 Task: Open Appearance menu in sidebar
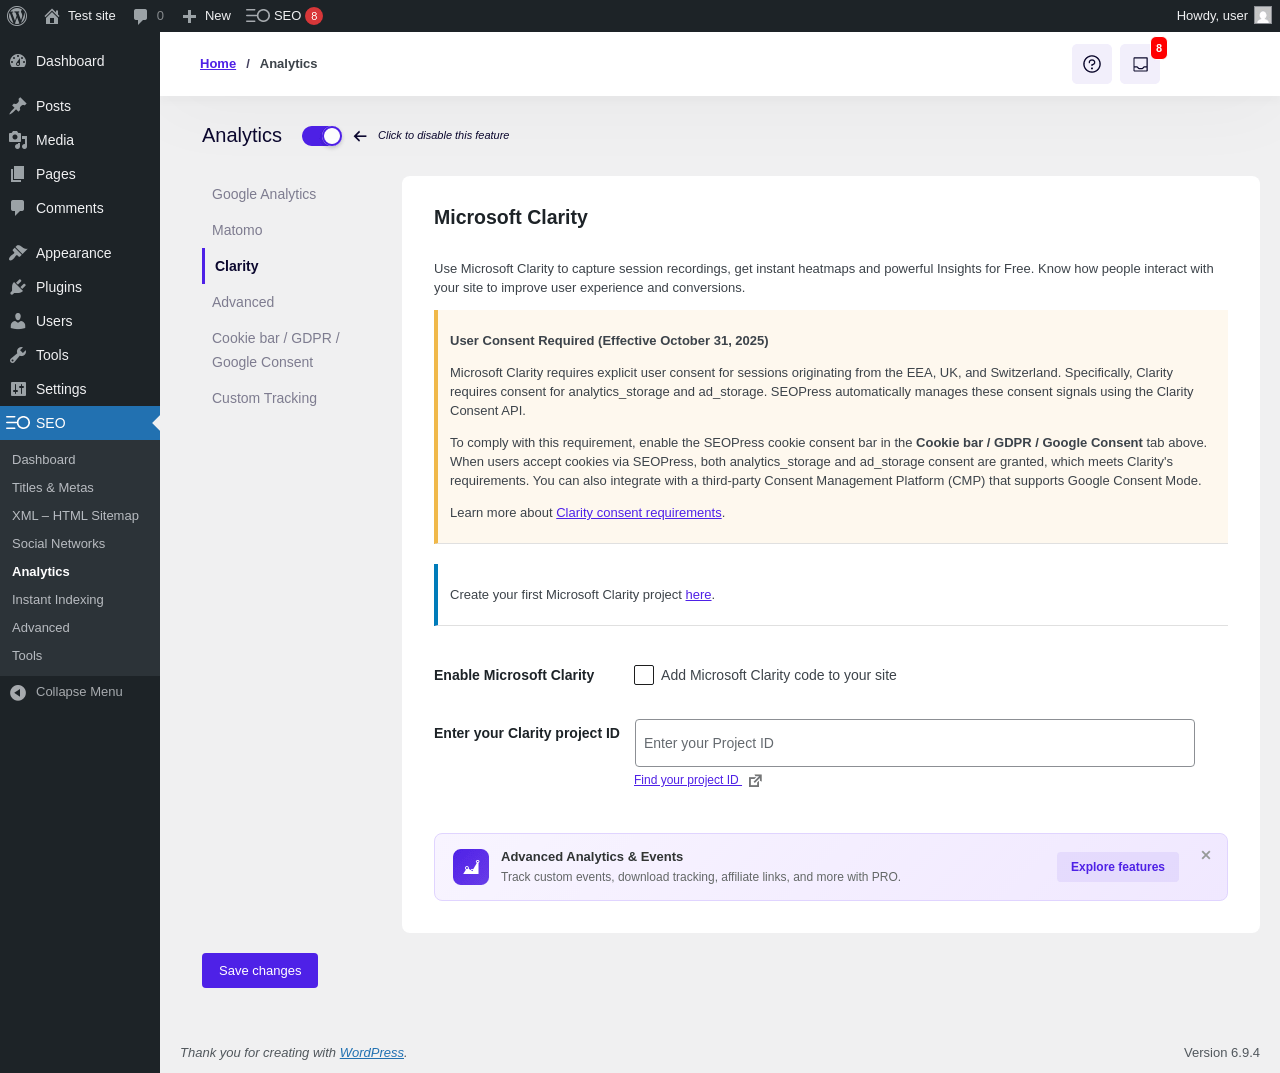coord(73,253)
